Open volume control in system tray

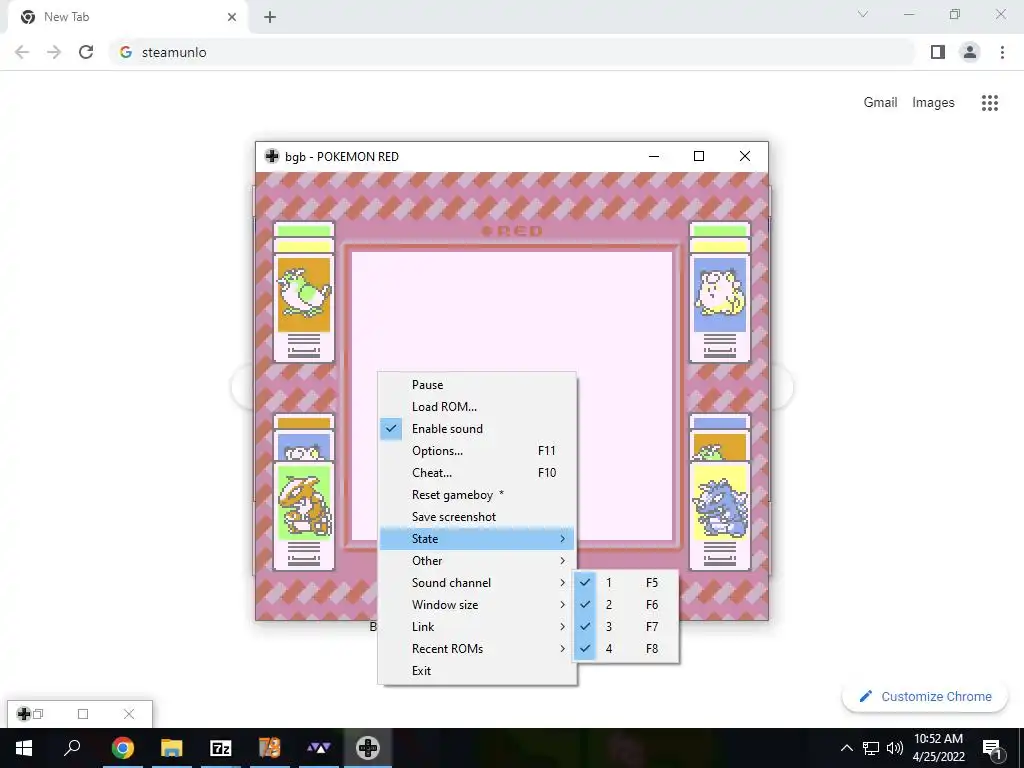(895, 748)
